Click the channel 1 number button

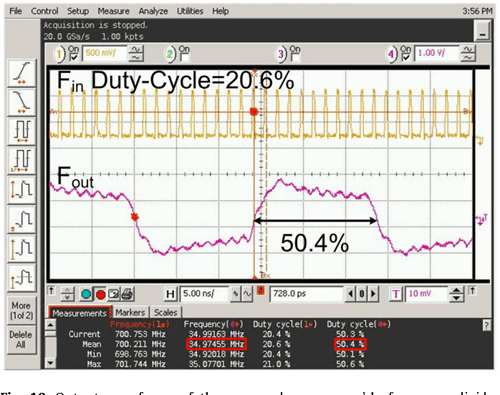(60, 54)
